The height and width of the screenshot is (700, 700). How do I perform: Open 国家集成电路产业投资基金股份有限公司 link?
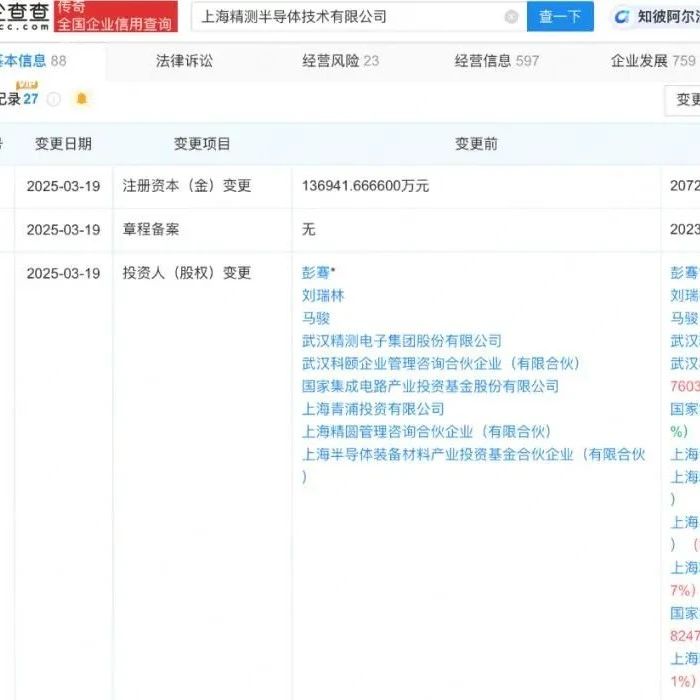coord(430,386)
